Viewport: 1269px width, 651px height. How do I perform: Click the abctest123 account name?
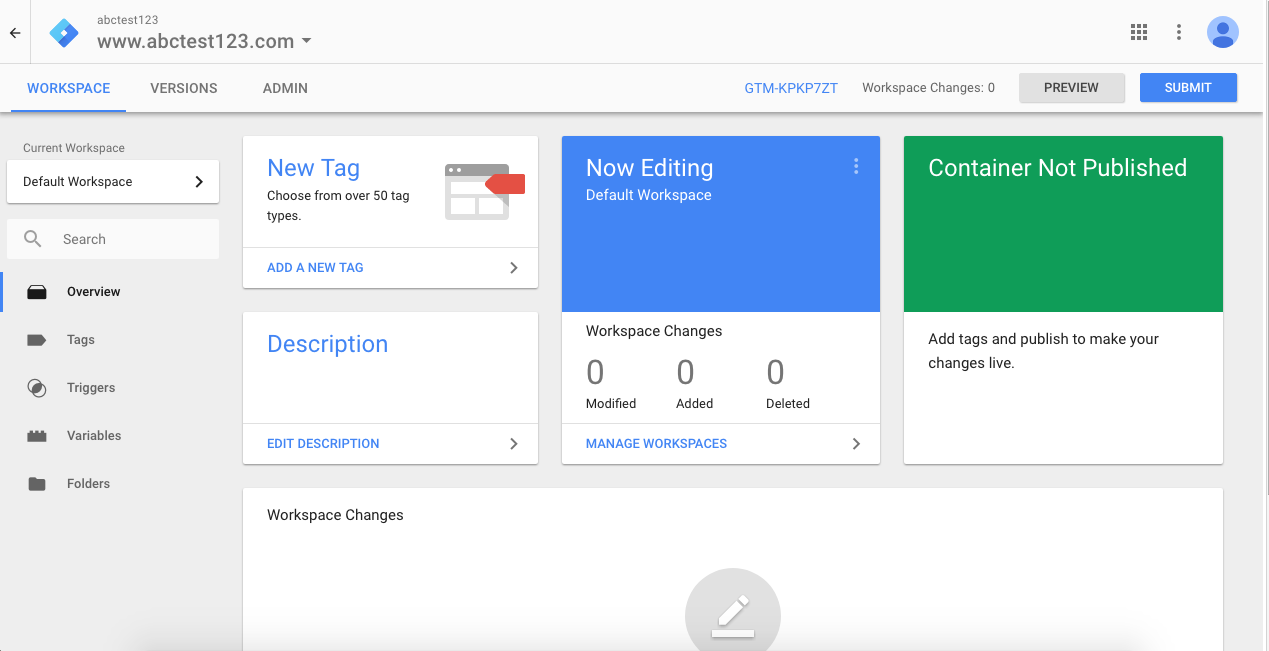127,20
